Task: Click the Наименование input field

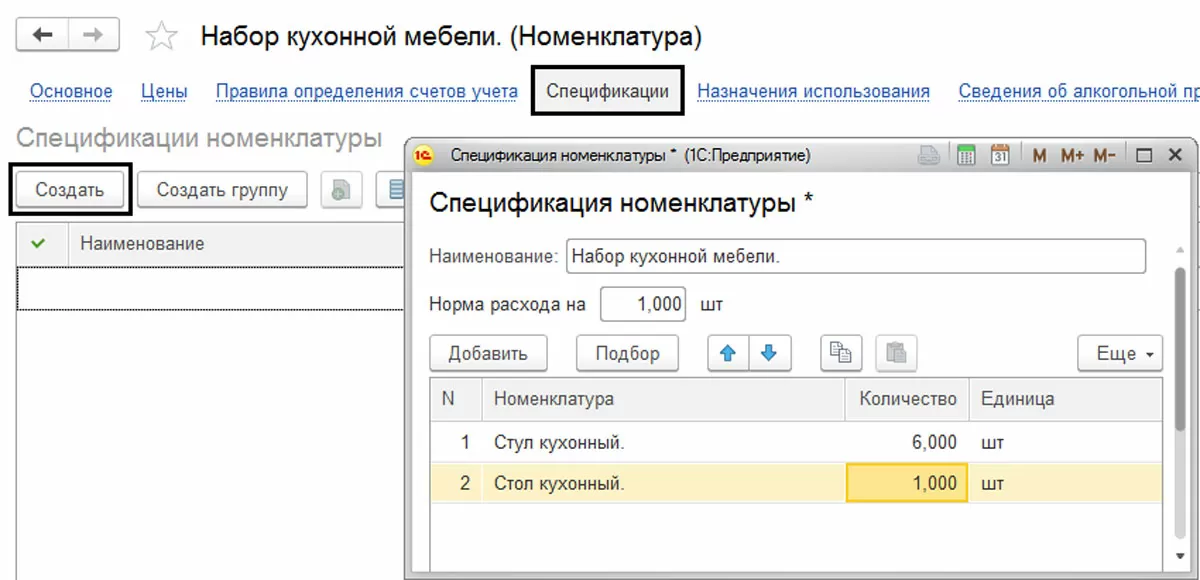Action: (855, 255)
